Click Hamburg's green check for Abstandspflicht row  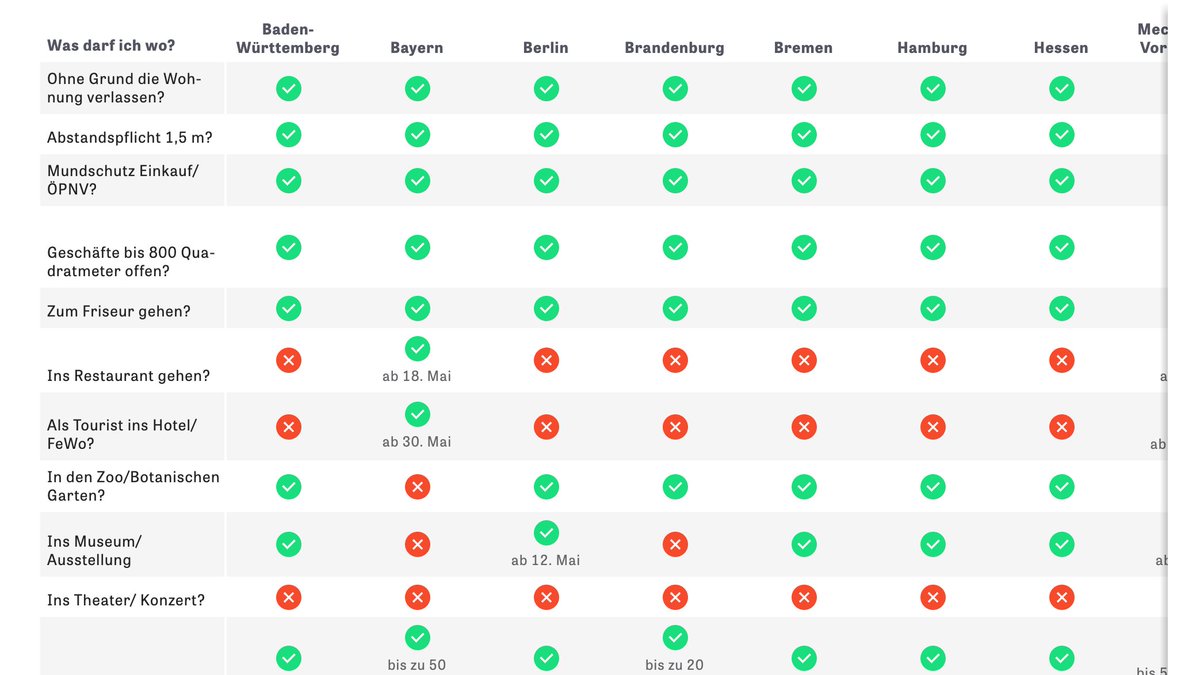click(x=933, y=134)
